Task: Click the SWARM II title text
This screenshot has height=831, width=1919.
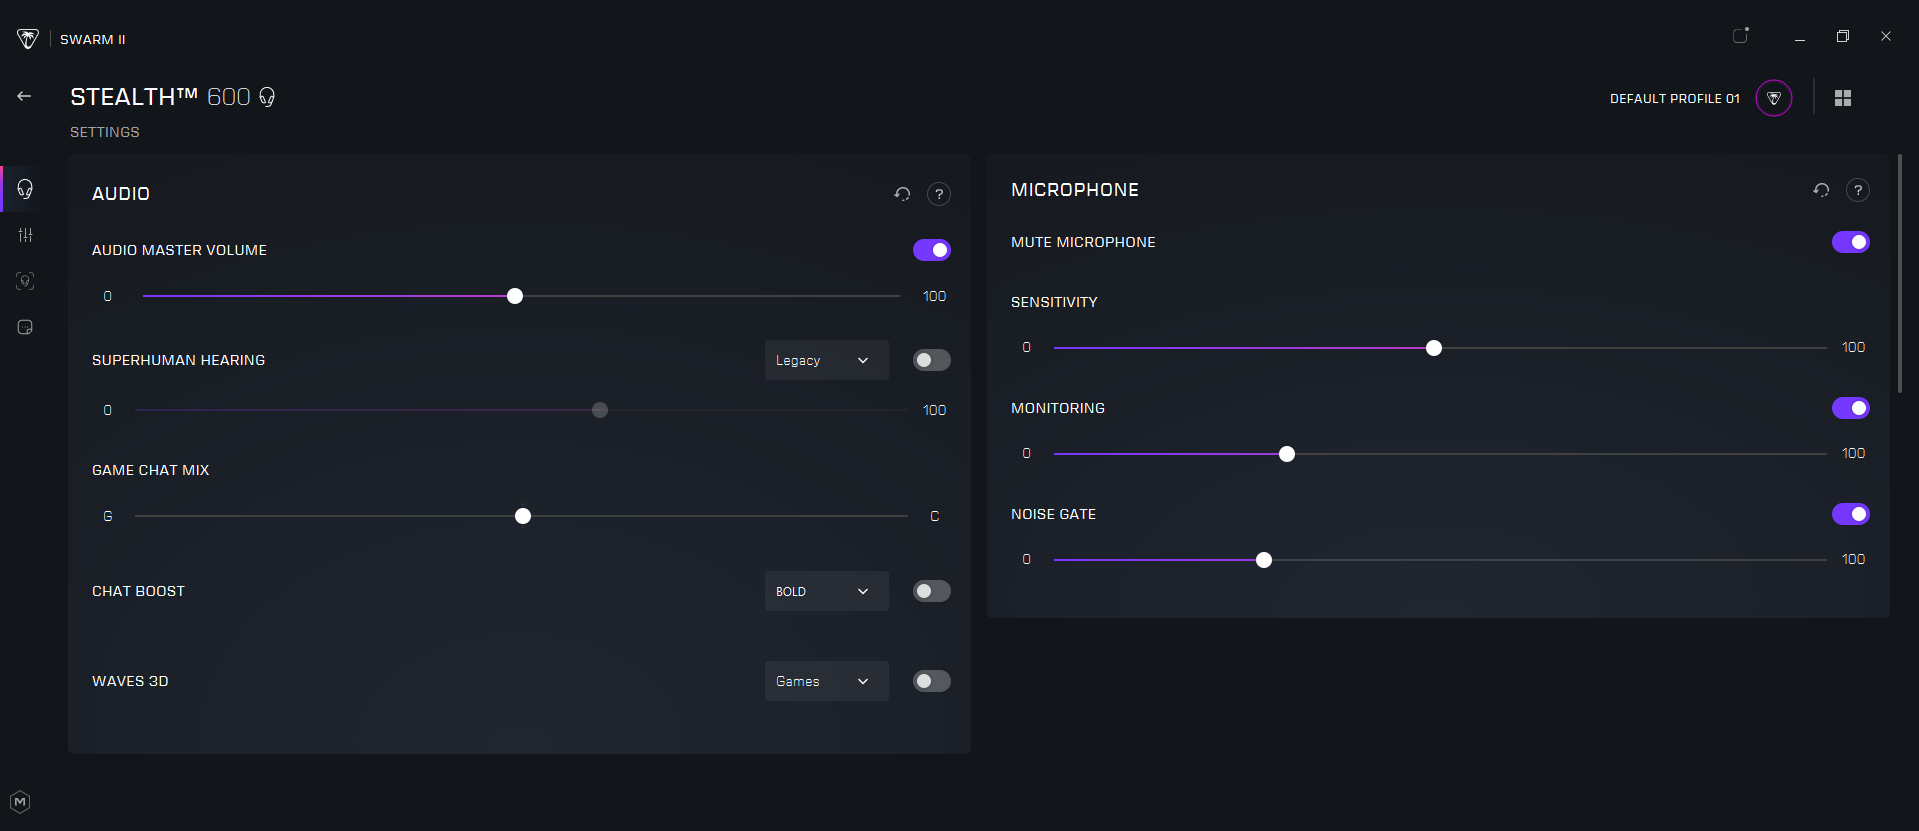Action: [x=93, y=39]
